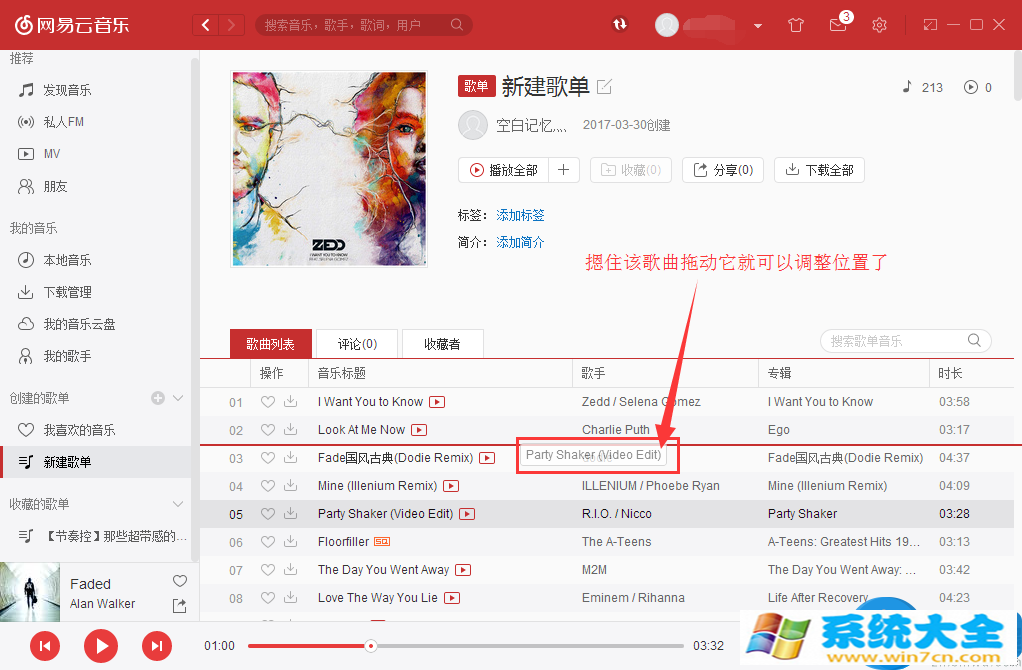
Task: Like the song Look At Me Now
Action: (x=268, y=430)
